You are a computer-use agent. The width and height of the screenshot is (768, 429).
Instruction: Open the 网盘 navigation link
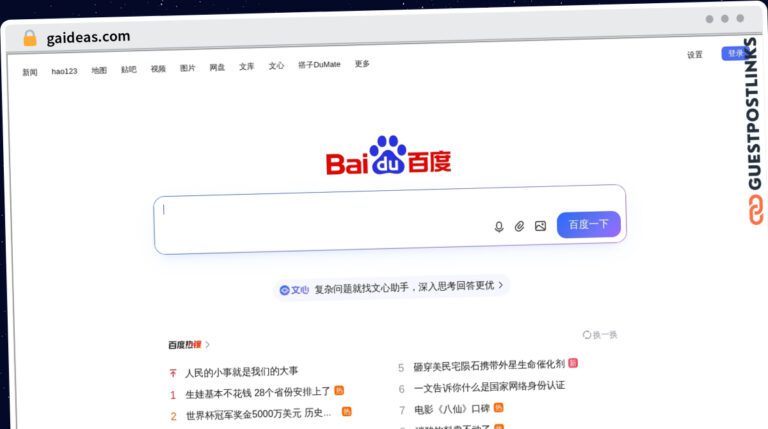[217, 68]
